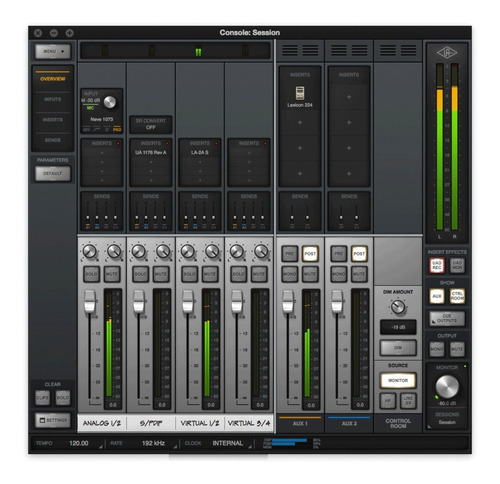Switch to the SENDS view
The height and width of the screenshot is (484, 500).
tap(53, 140)
